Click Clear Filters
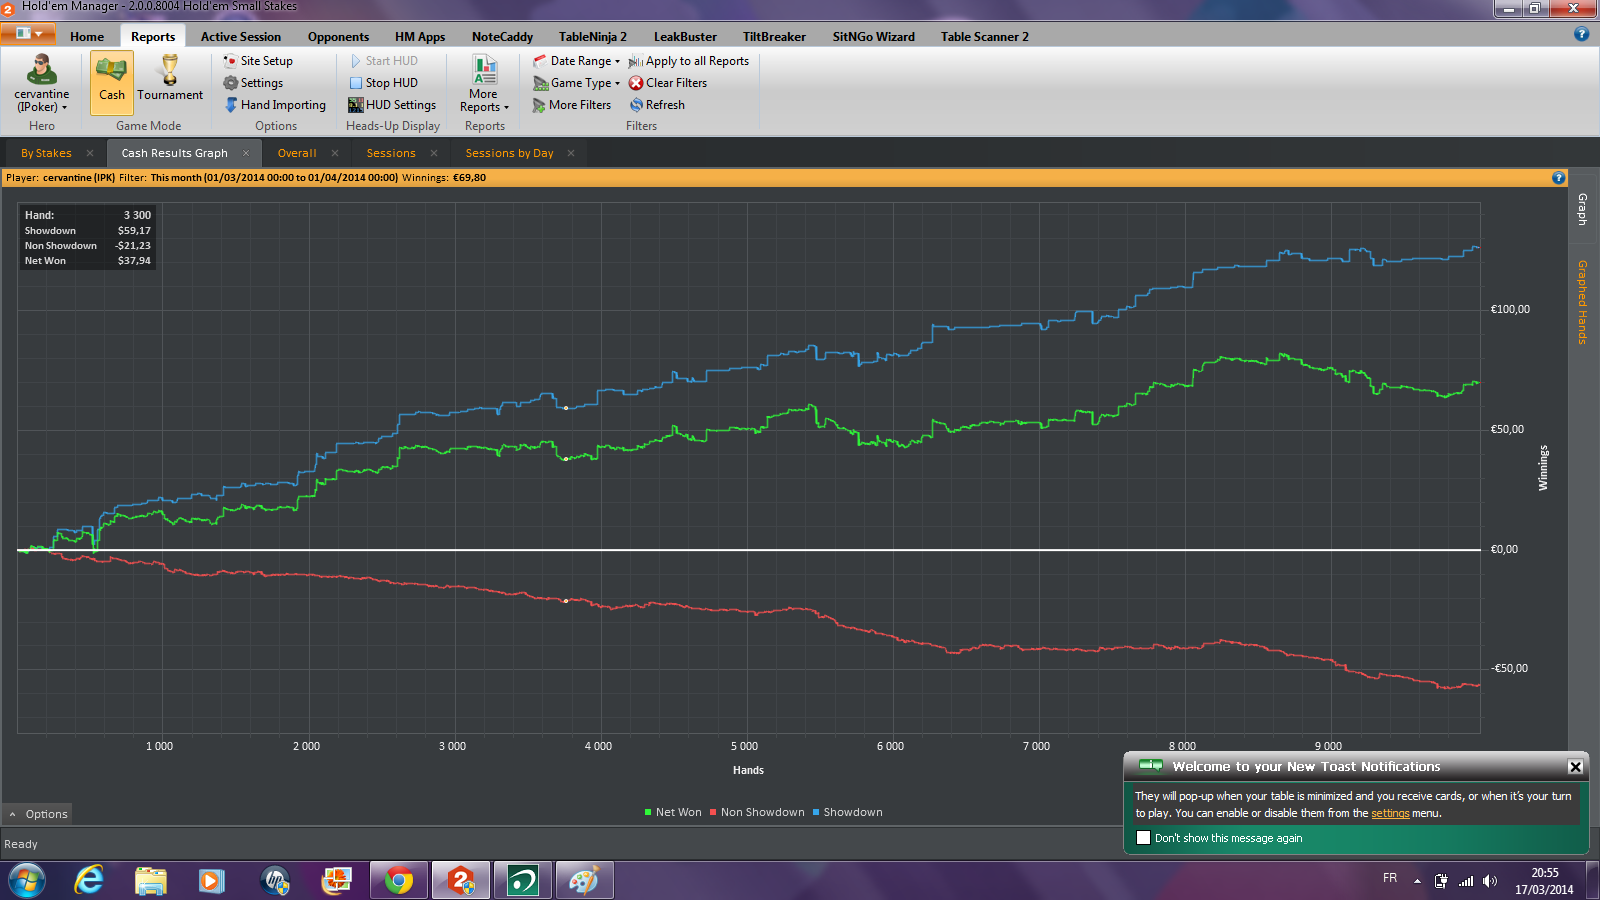 tap(668, 83)
